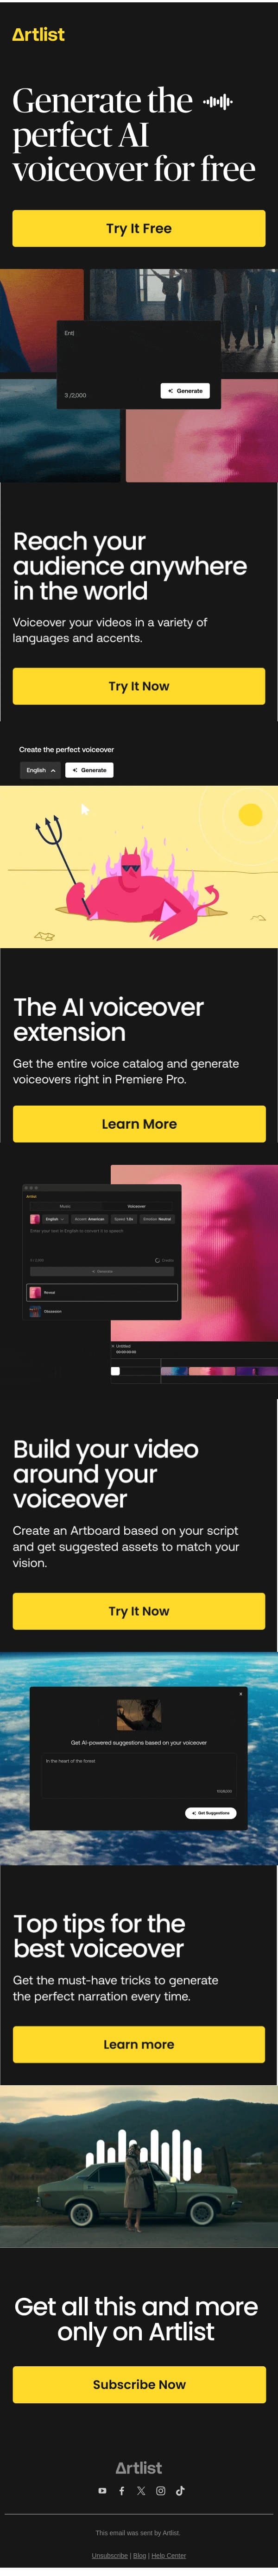This screenshot has width=278, height=2576.
Task: Open the YouTube icon in the footer
Action: pos(102,2490)
